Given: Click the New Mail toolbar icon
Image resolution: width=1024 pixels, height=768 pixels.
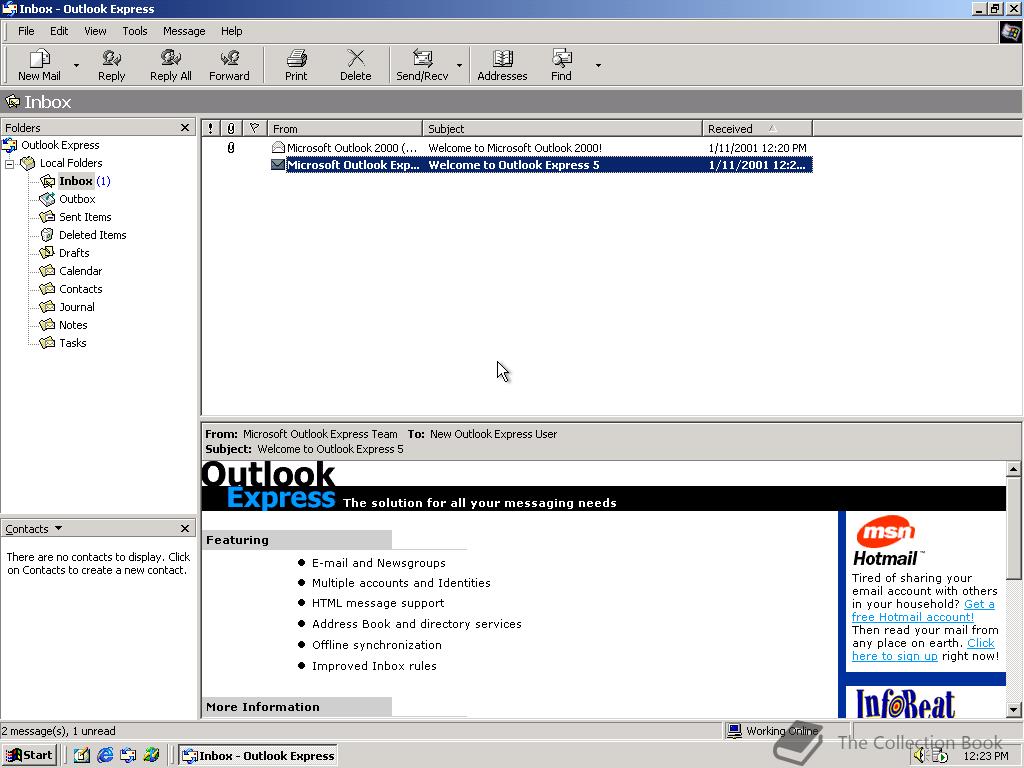Looking at the screenshot, I should tap(39, 65).
